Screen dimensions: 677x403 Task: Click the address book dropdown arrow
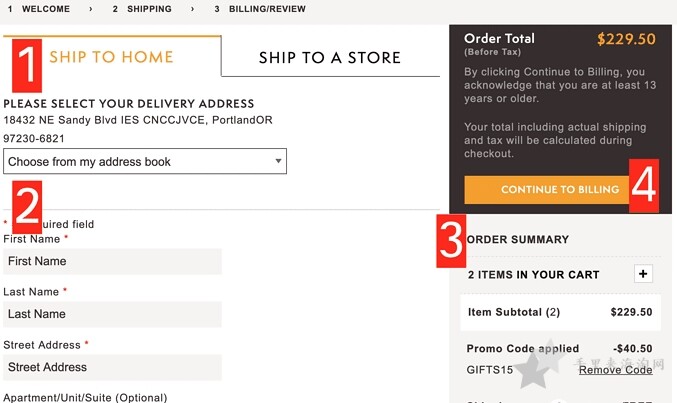click(278, 161)
